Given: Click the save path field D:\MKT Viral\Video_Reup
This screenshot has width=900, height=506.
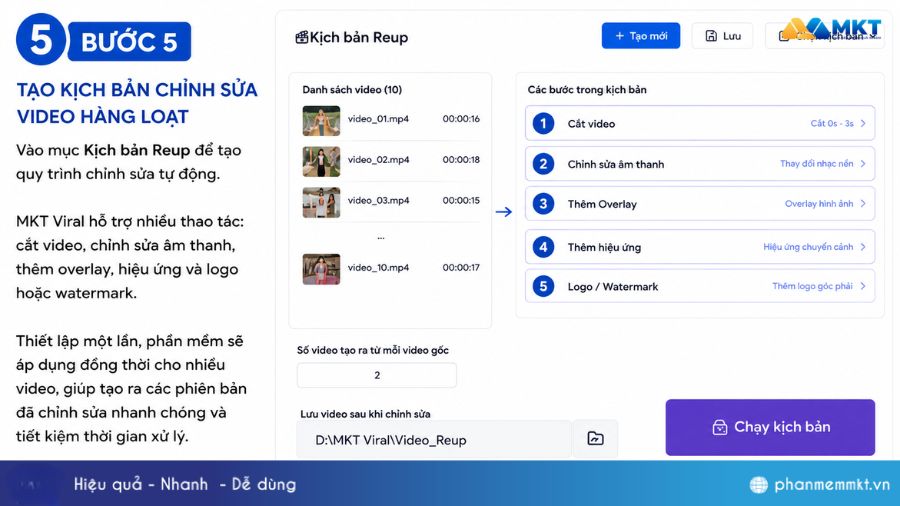Looking at the screenshot, I should pos(434,439).
